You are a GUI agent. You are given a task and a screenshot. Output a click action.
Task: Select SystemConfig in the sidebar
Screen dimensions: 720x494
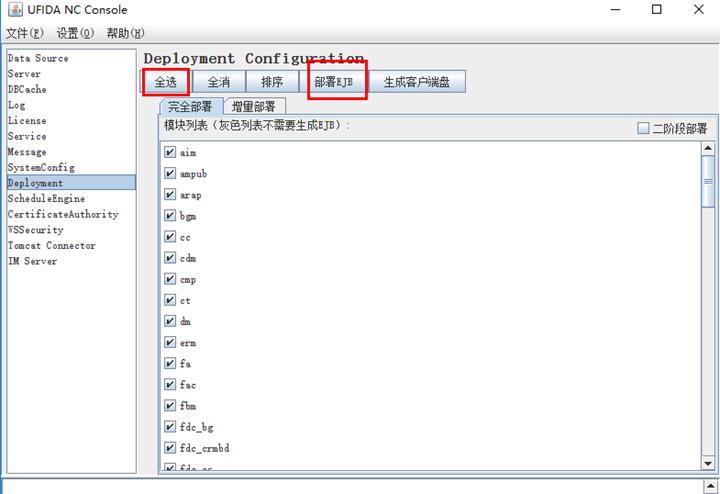pyautogui.click(x=71, y=168)
